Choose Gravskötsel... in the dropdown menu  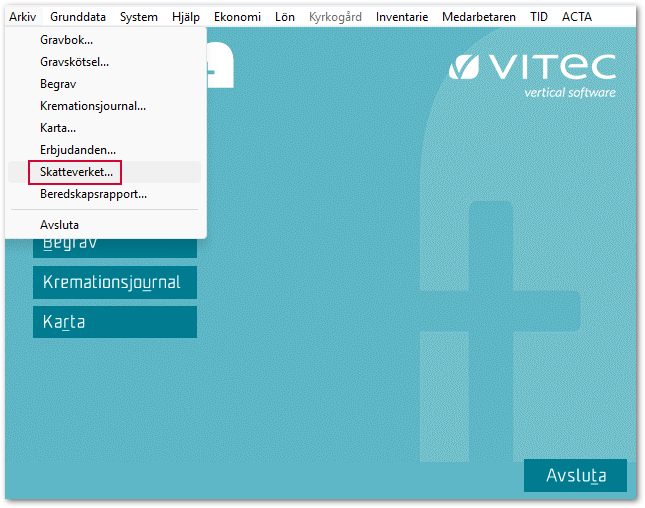pos(104,62)
